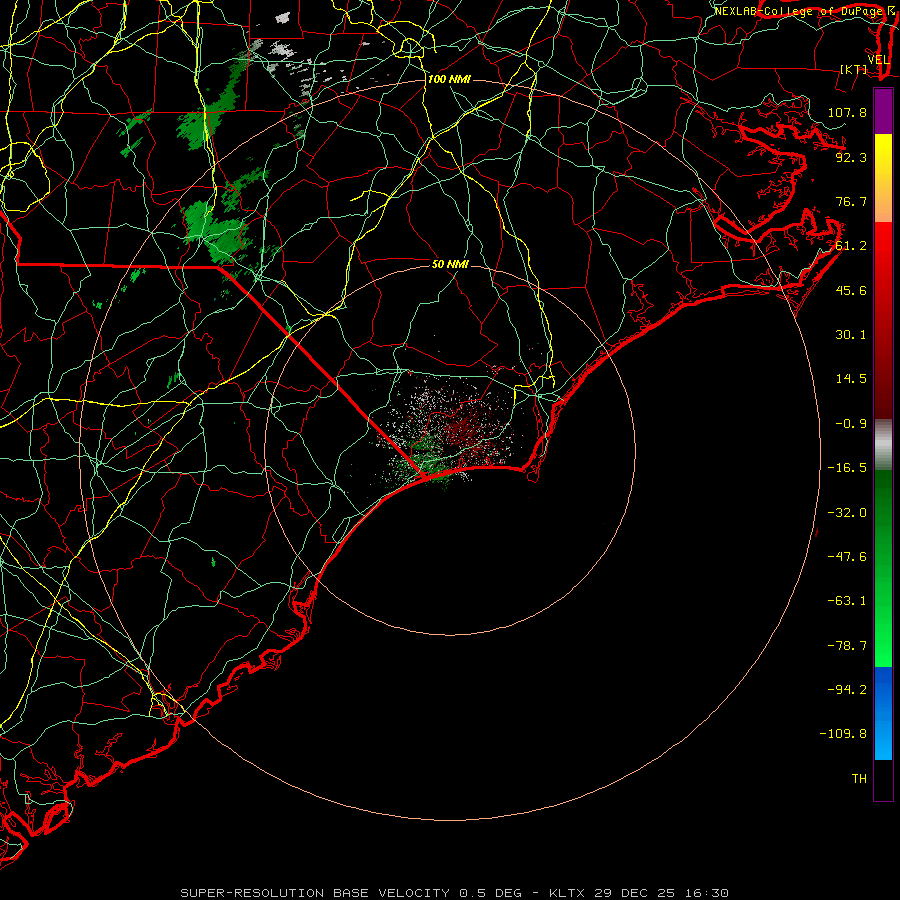Click the -0.9 velocity scale value
Viewport: 900px width, 900px height.
click(851, 424)
